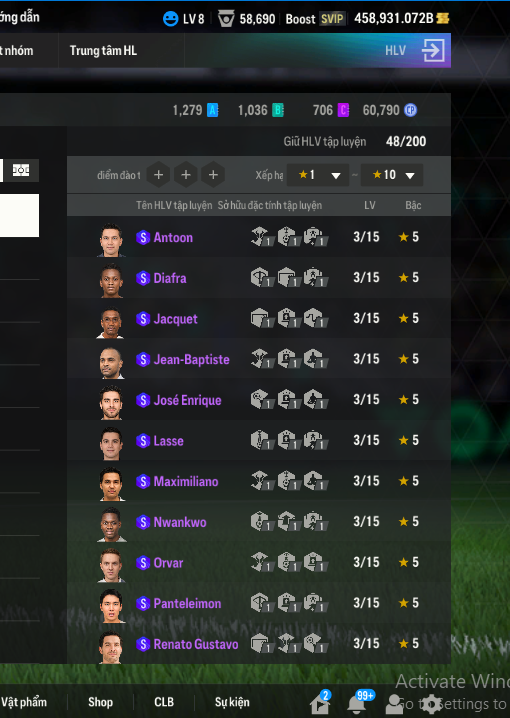Image resolution: width=510 pixels, height=718 pixels.
Task: Select coach Jean-Baptiste row
Action: [x=259, y=359]
